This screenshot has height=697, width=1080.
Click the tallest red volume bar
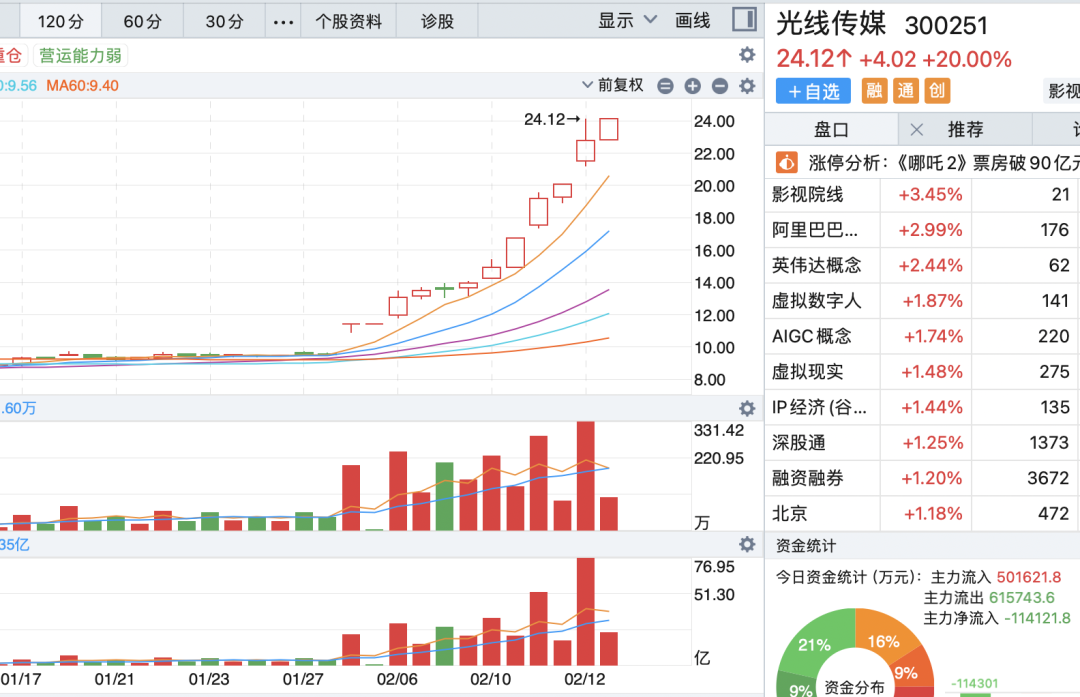[x=585, y=476]
